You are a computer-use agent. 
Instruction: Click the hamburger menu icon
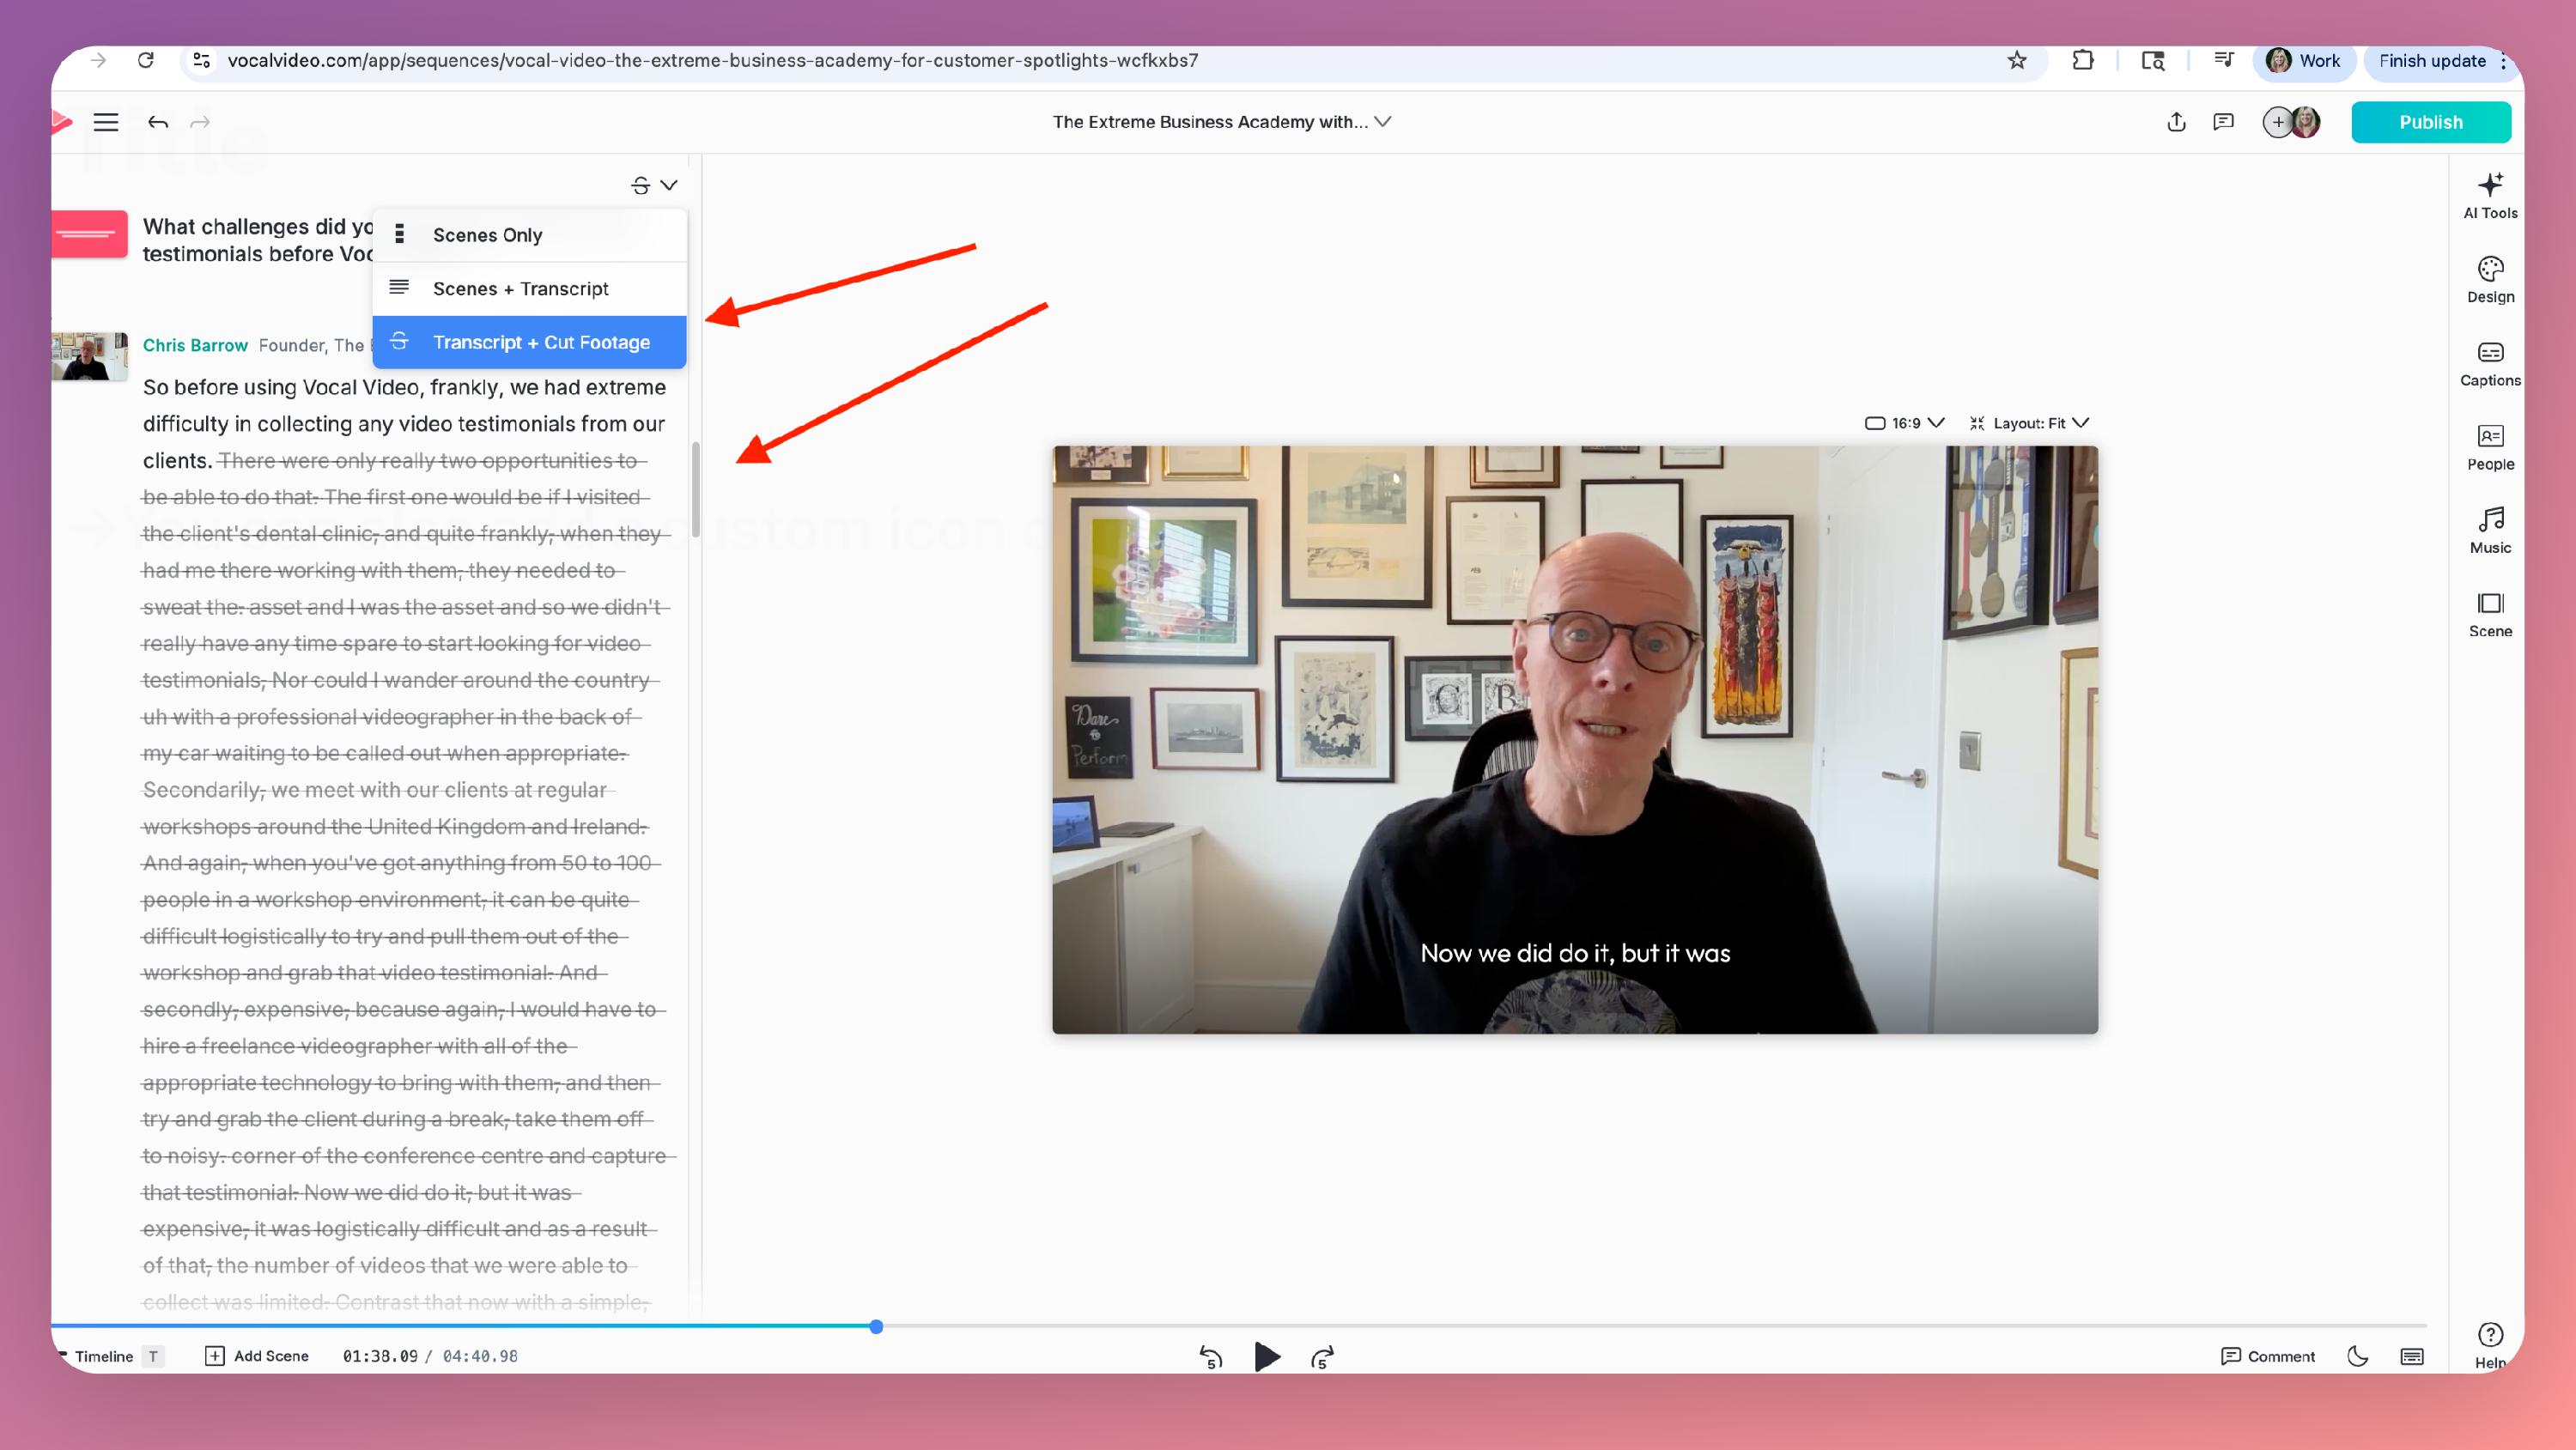tap(106, 122)
